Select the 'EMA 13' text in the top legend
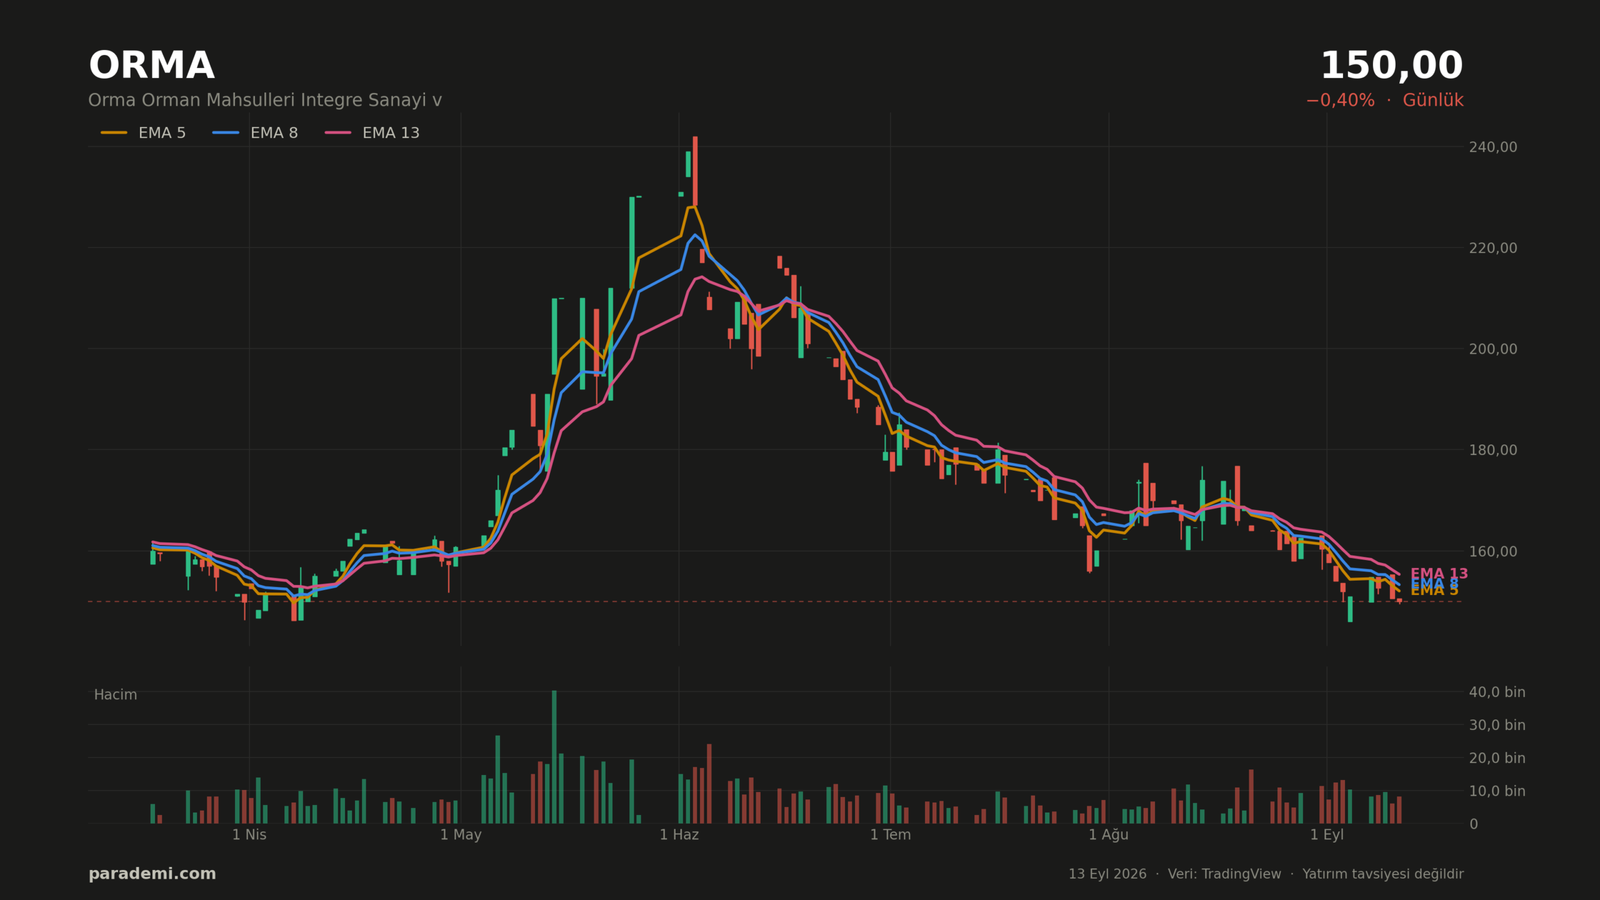This screenshot has width=1600, height=900. coord(391,133)
